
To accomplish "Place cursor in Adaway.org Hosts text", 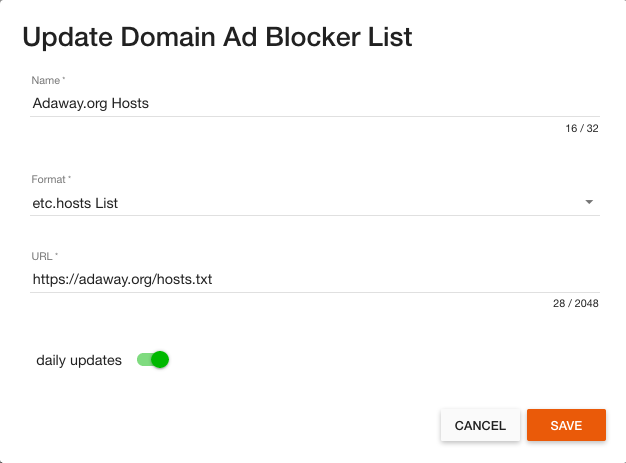I will pos(91,103).
